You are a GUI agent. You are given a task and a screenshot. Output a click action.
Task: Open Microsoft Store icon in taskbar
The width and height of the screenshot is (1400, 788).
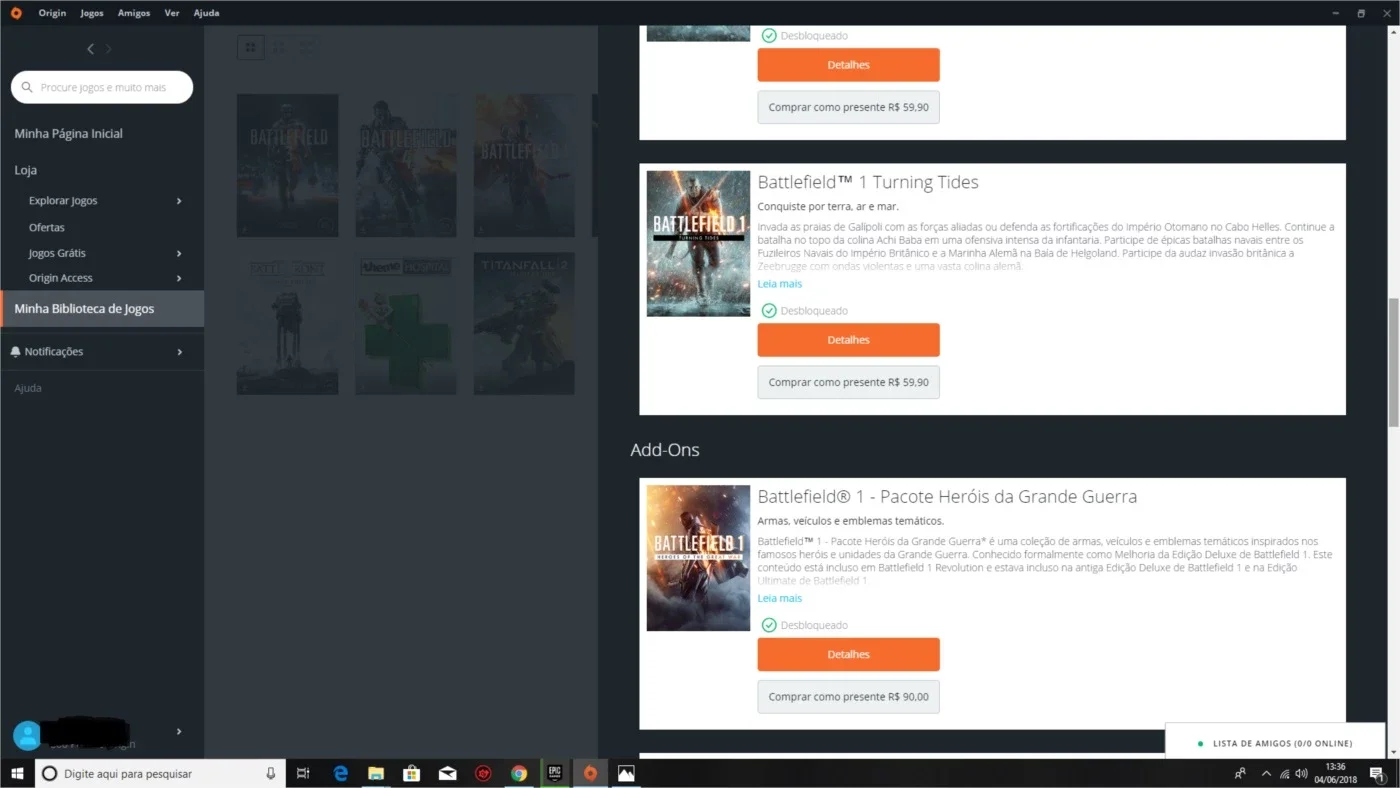point(411,773)
